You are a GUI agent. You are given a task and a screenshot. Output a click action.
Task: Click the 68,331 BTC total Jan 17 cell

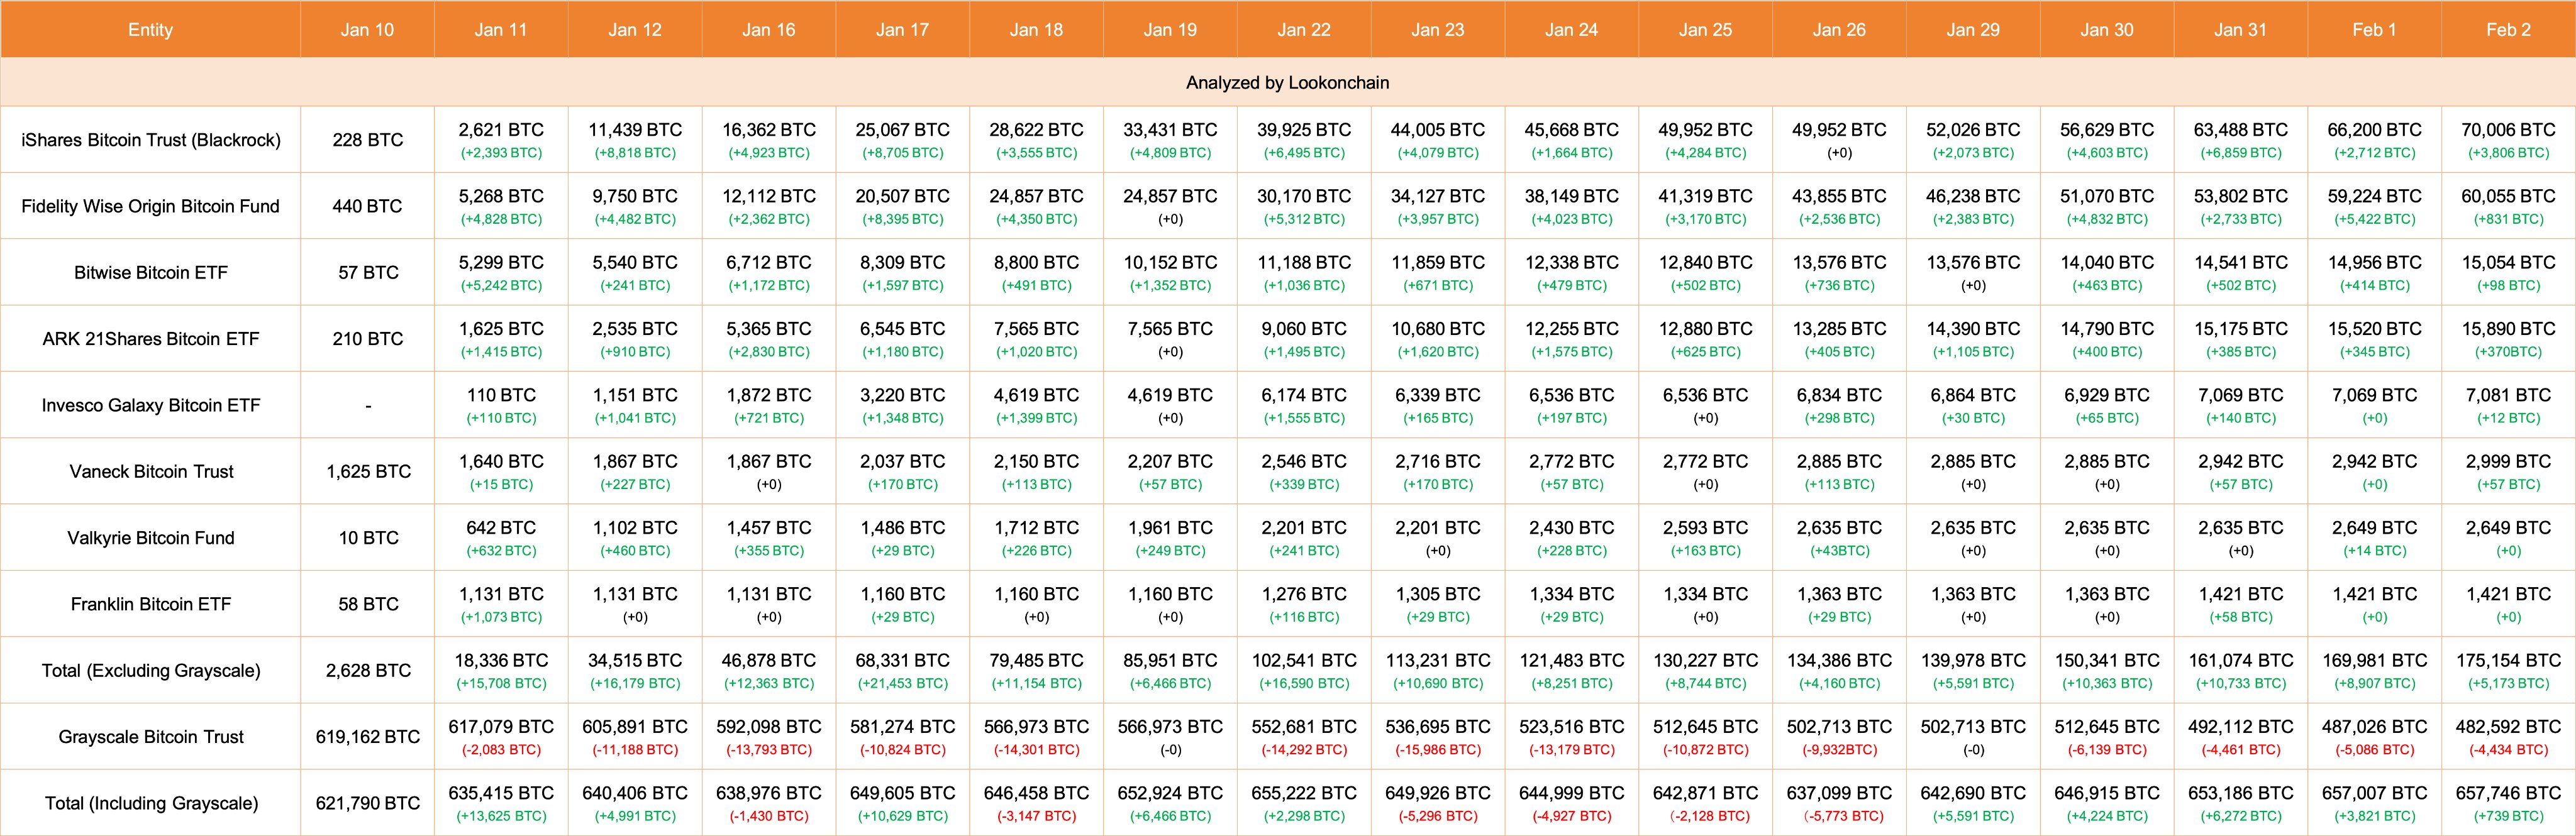point(902,670)
